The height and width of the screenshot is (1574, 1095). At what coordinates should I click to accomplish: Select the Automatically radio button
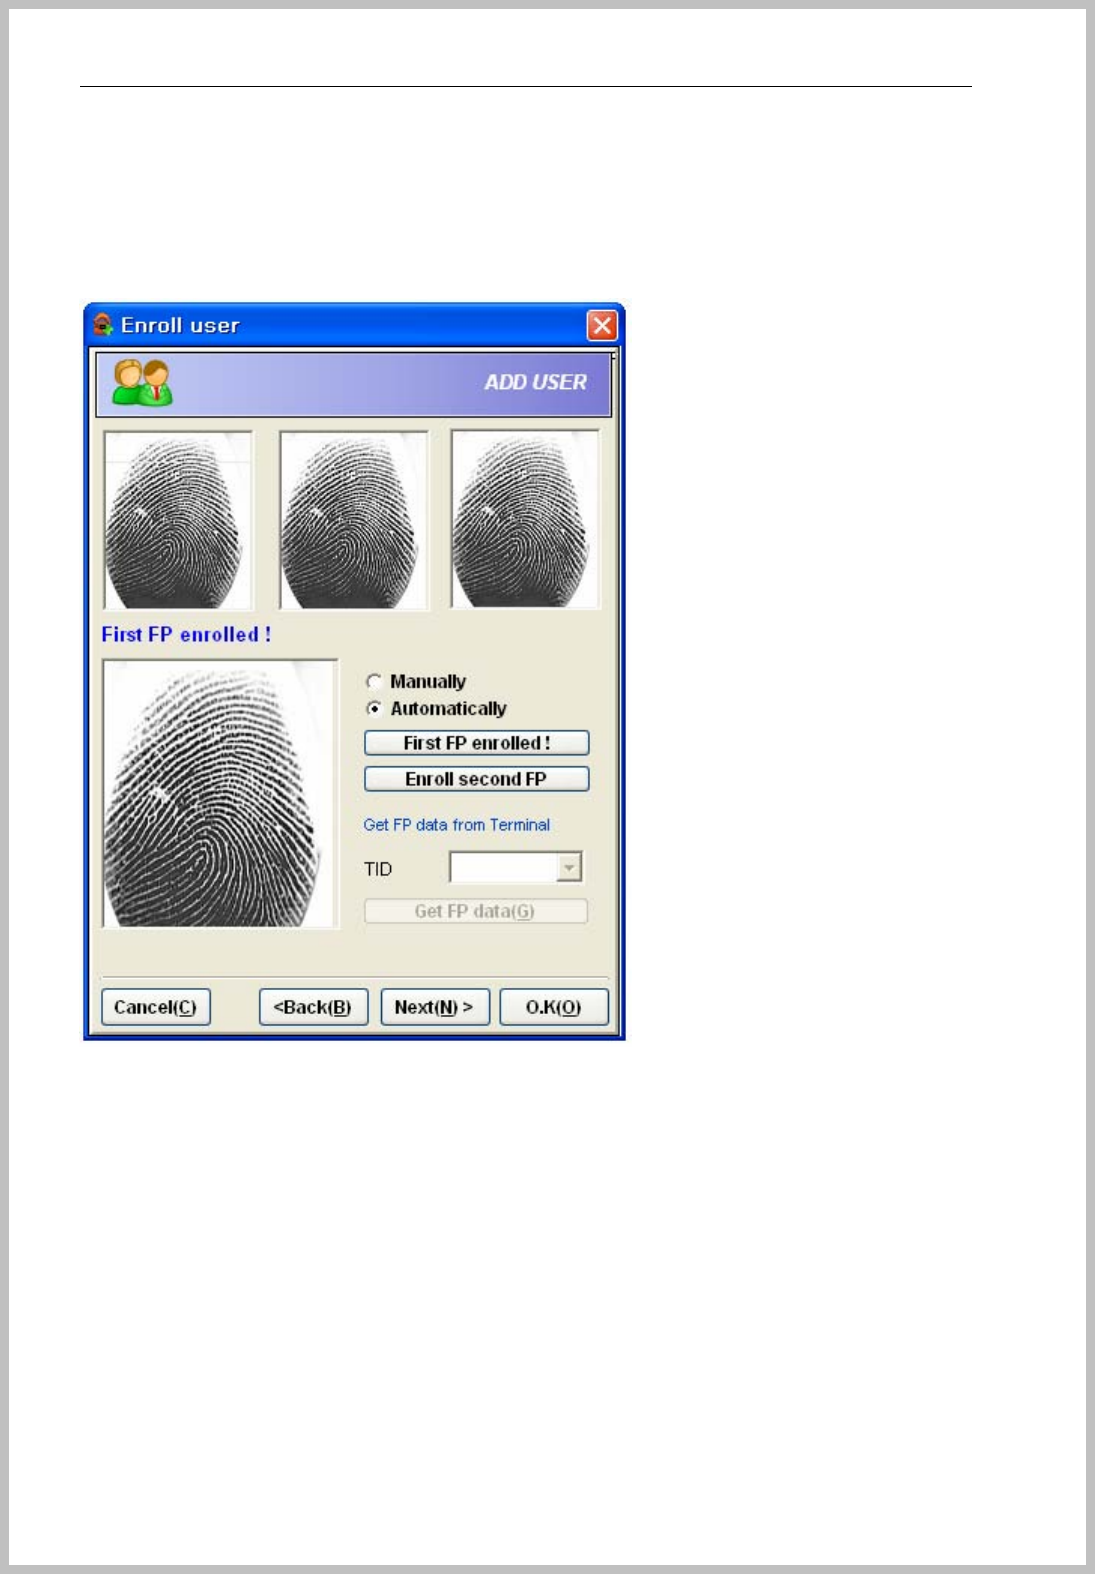click(374, 709)
